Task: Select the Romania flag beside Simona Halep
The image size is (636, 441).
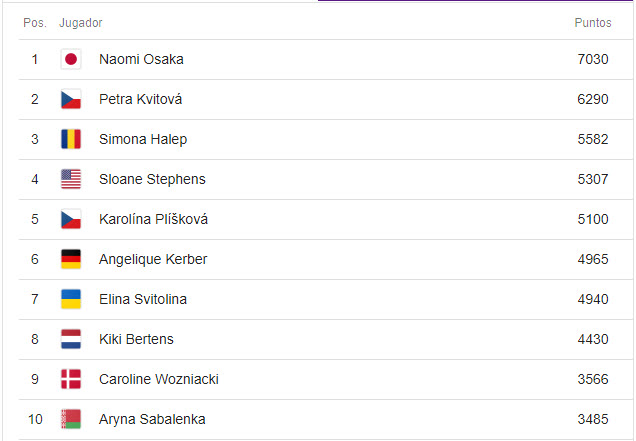Action: 71,139
